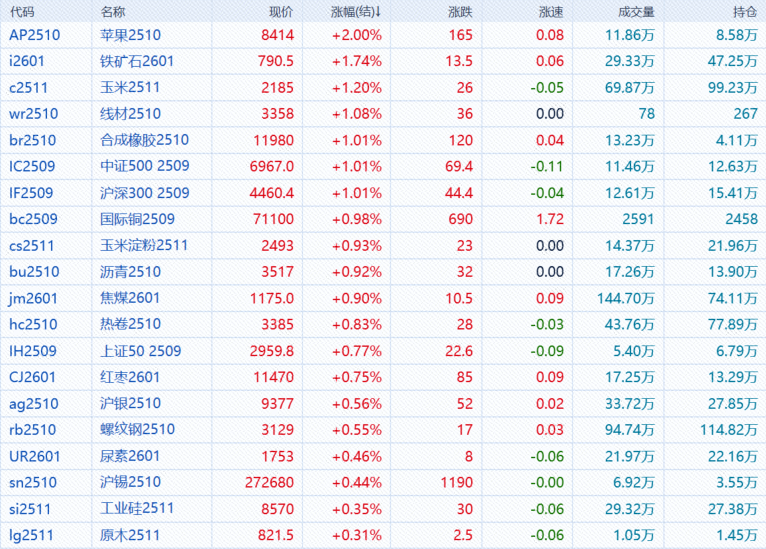This screenshot has width=766, height=549.
Task: Sort the table by 成交量 header
Action: coord(636,12)
